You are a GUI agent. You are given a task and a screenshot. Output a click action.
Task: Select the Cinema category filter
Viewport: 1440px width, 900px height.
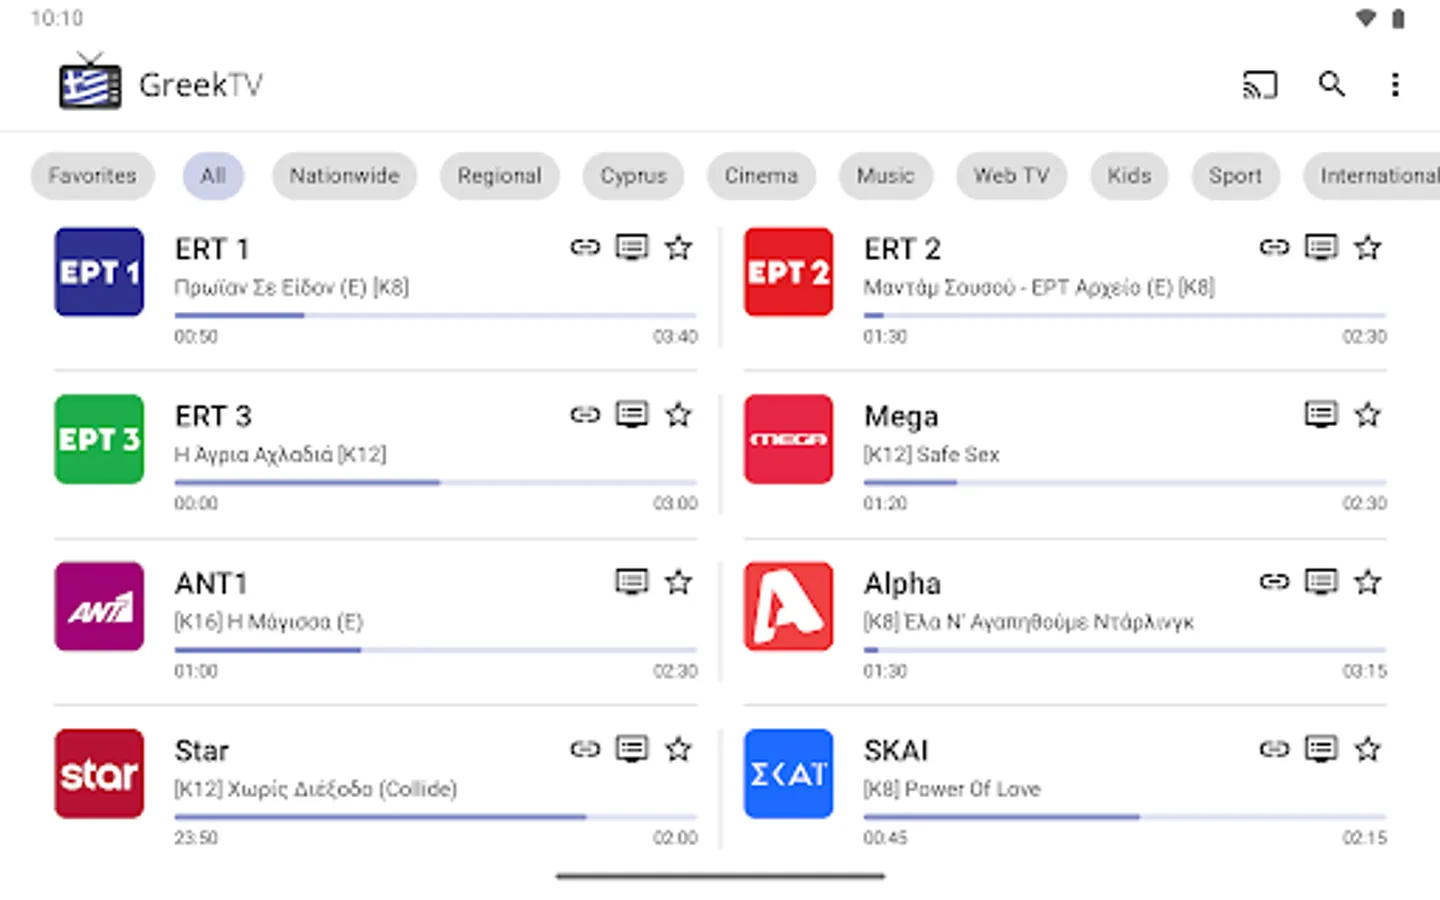[x=761, y=176]
